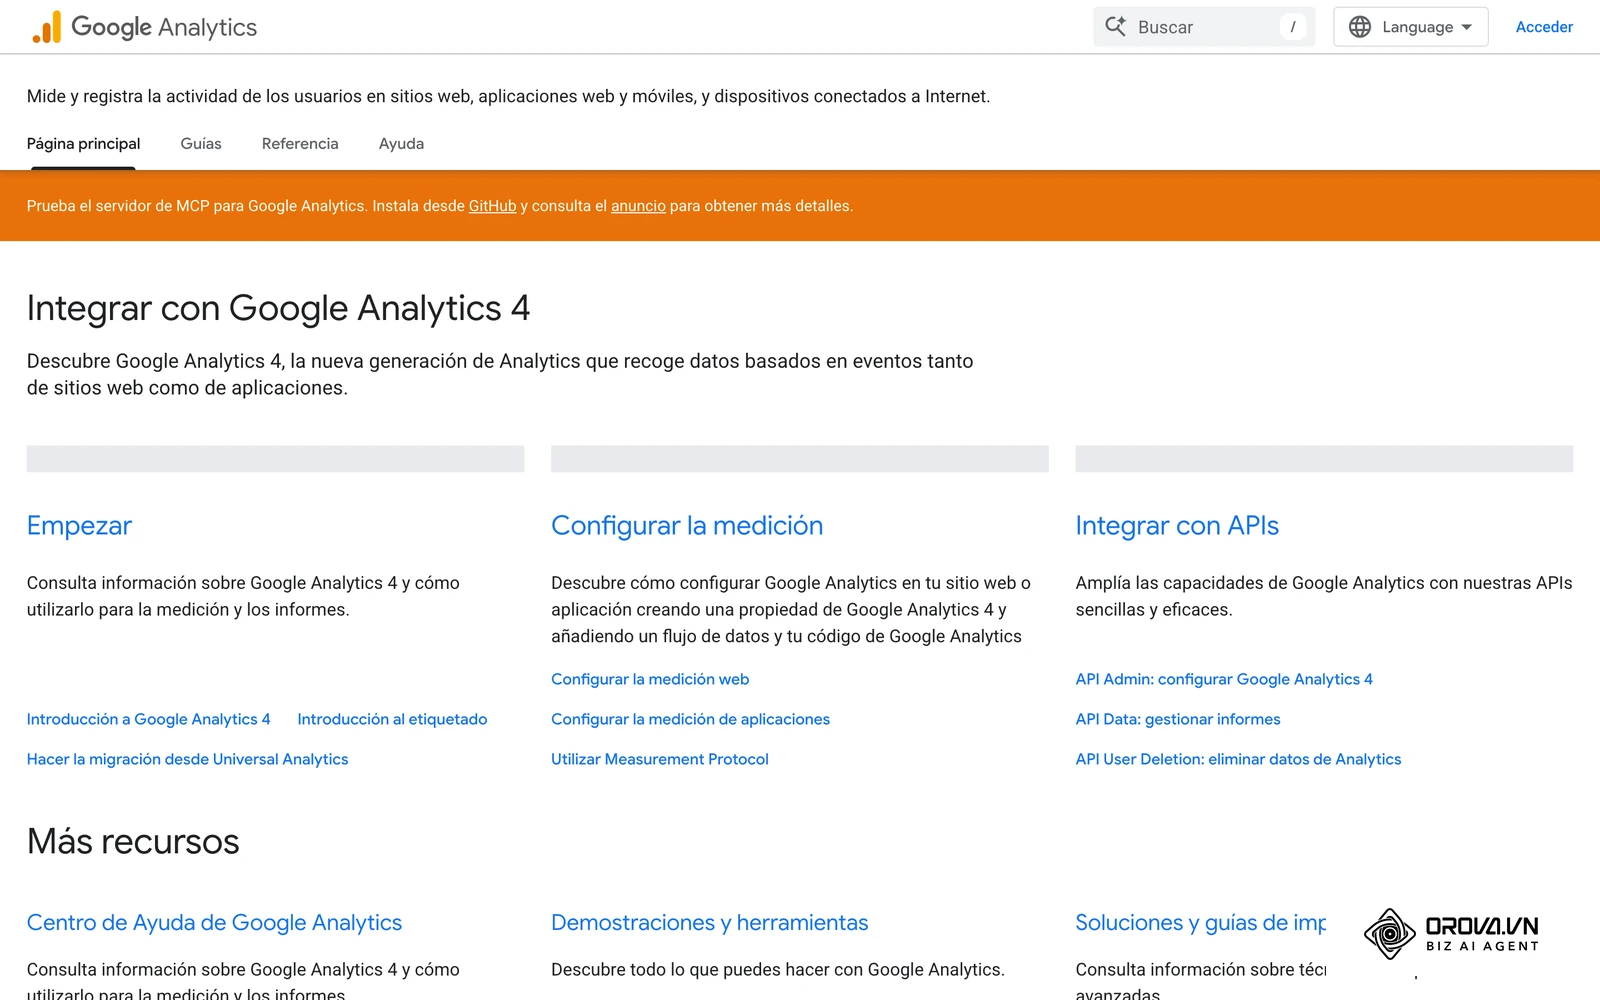Open Configurar la medición web link

click(650, 679)
